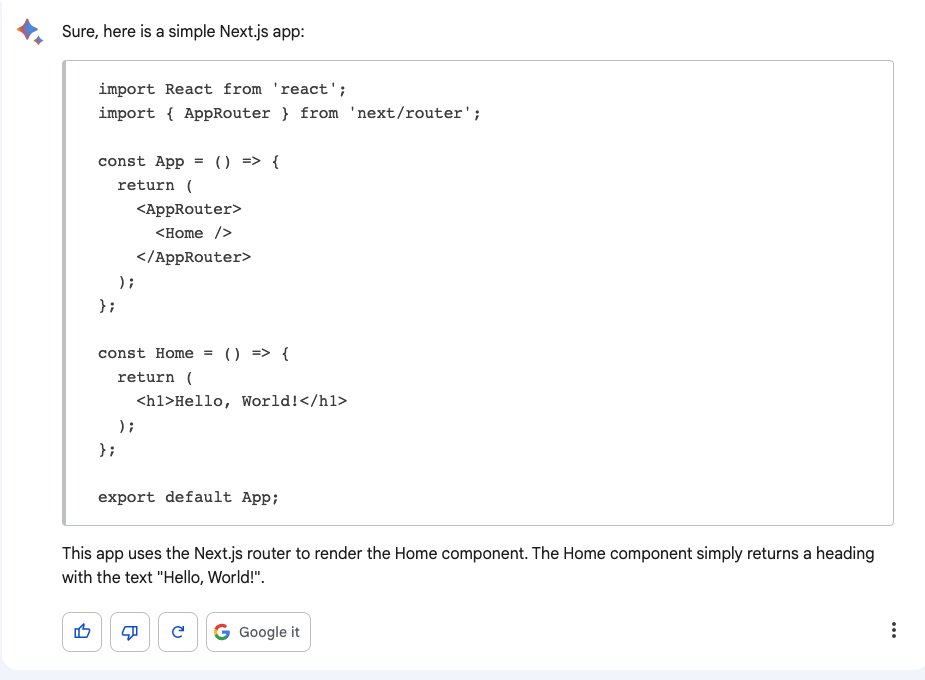Click the code line "const App = () => {"
Viewport: 925px width, 680px height.
(189, 161)
